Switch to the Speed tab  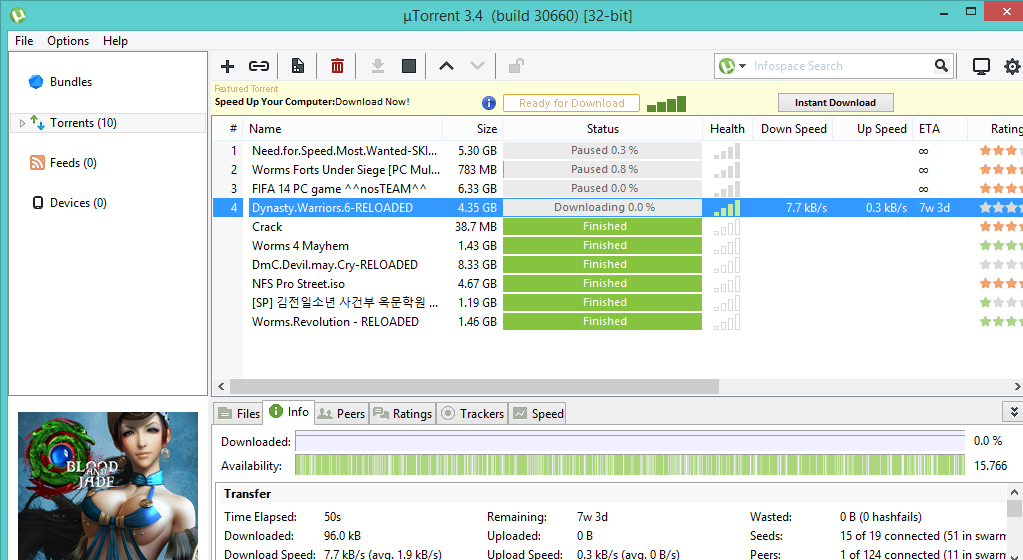pyautogui.click(x=538, y=413)
